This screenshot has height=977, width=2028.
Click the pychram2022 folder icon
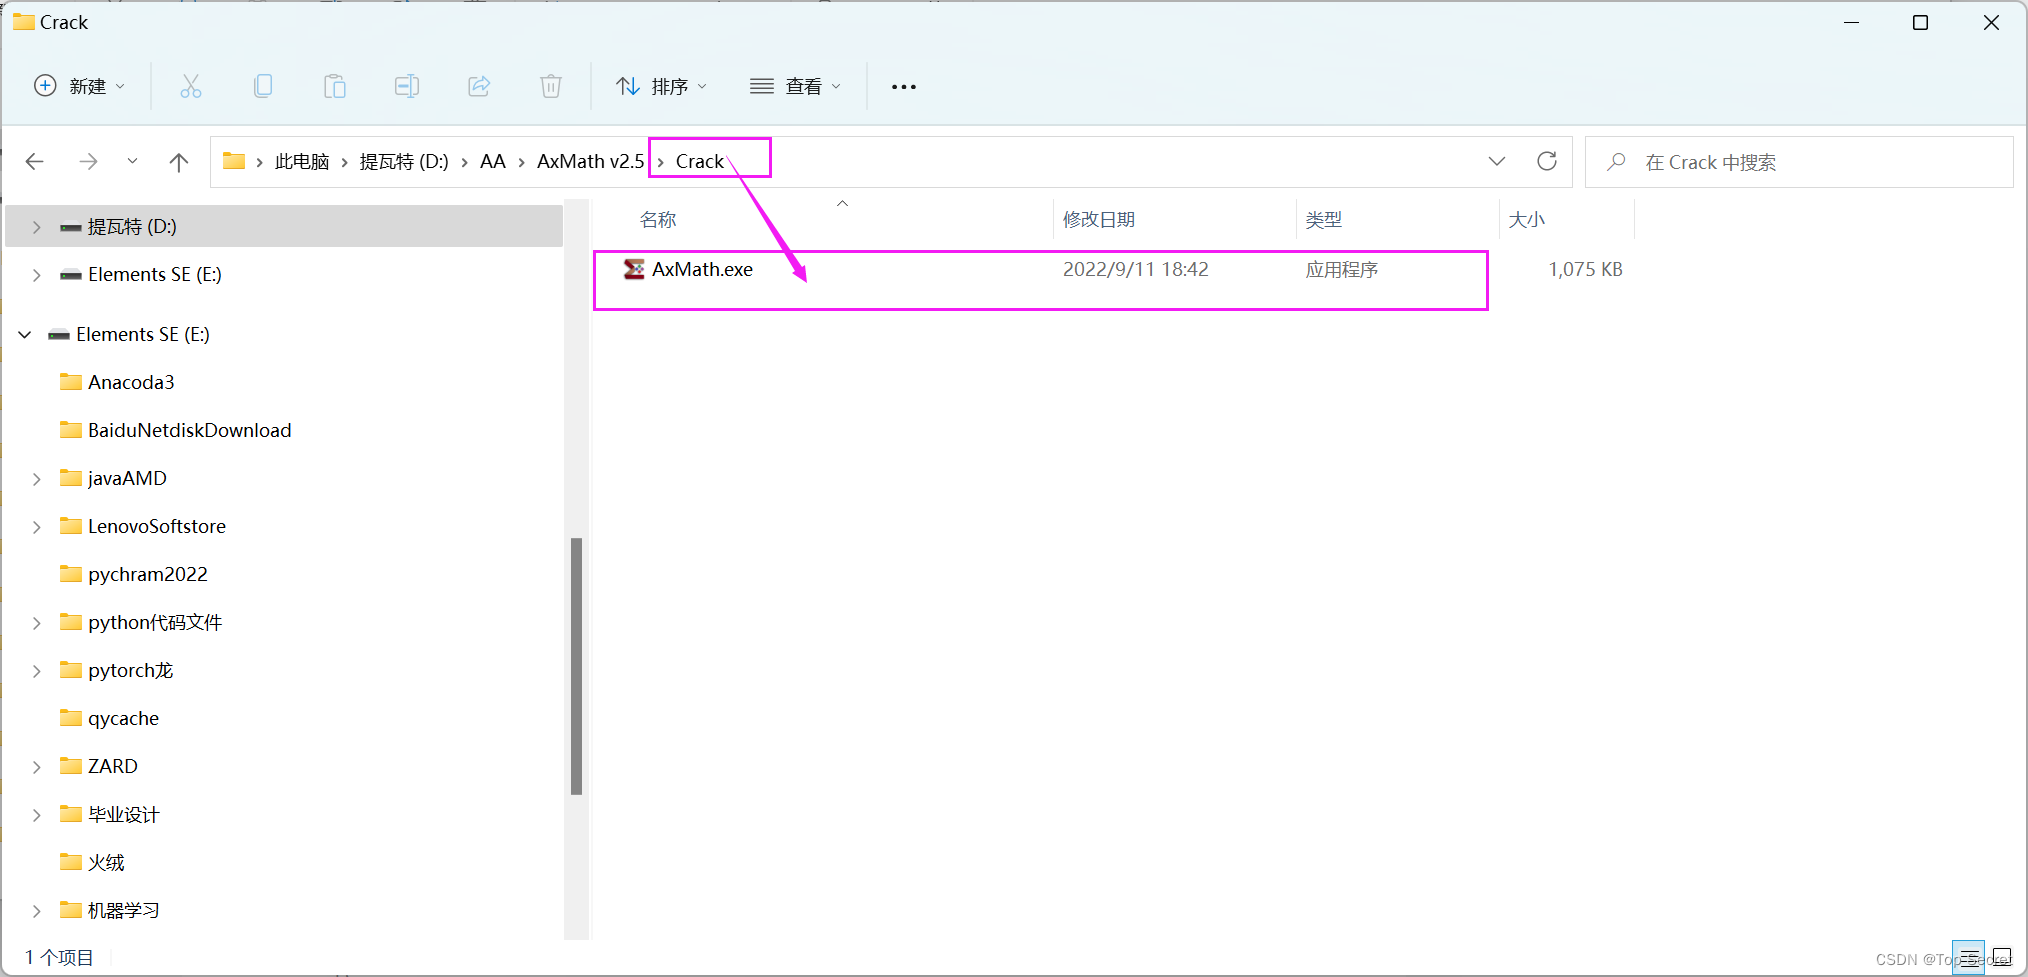click(x=71, y=574)
